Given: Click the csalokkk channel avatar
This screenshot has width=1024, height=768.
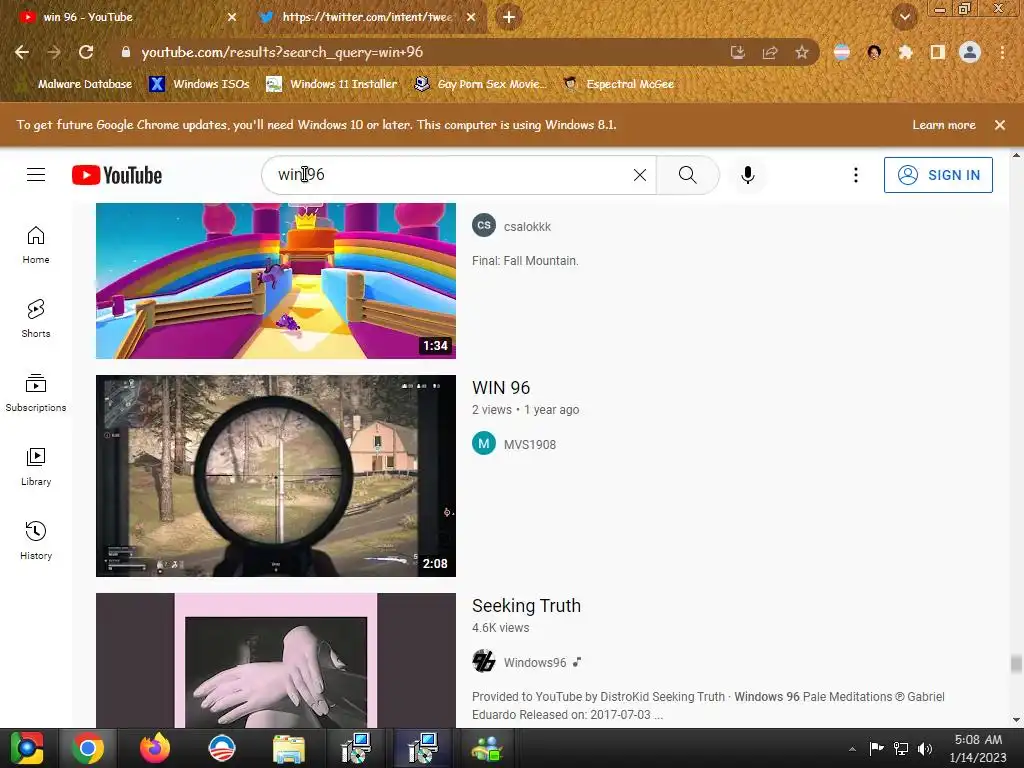Looking at the screenshot, I should pyautogui.click(x=484, y=225).
